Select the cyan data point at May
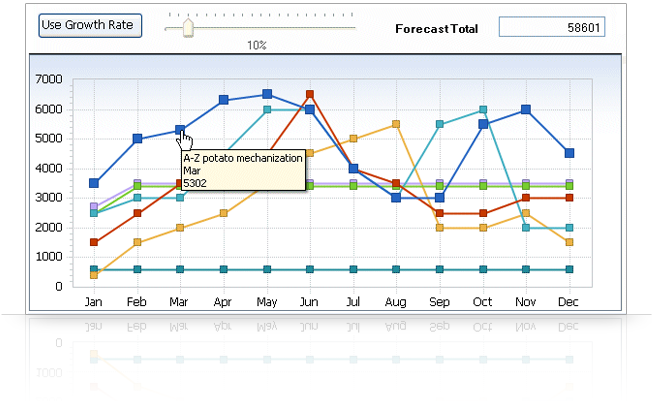Image resolution: width=652 pixels, height=401 pixels. click(267, 109)
